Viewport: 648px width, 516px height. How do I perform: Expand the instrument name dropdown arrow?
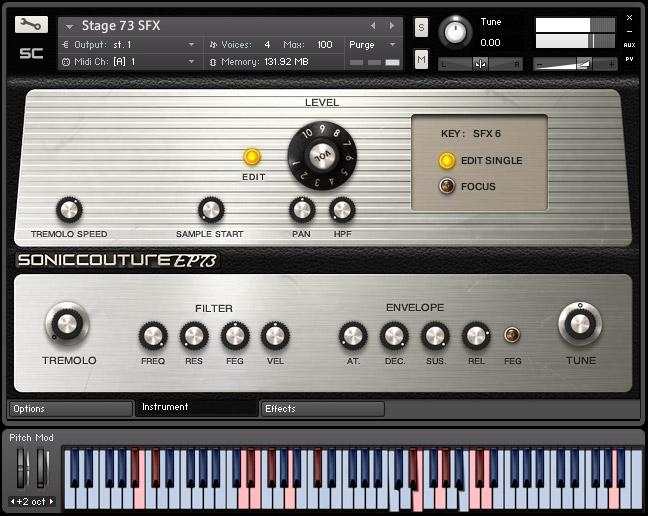click(x=69, y=27)
